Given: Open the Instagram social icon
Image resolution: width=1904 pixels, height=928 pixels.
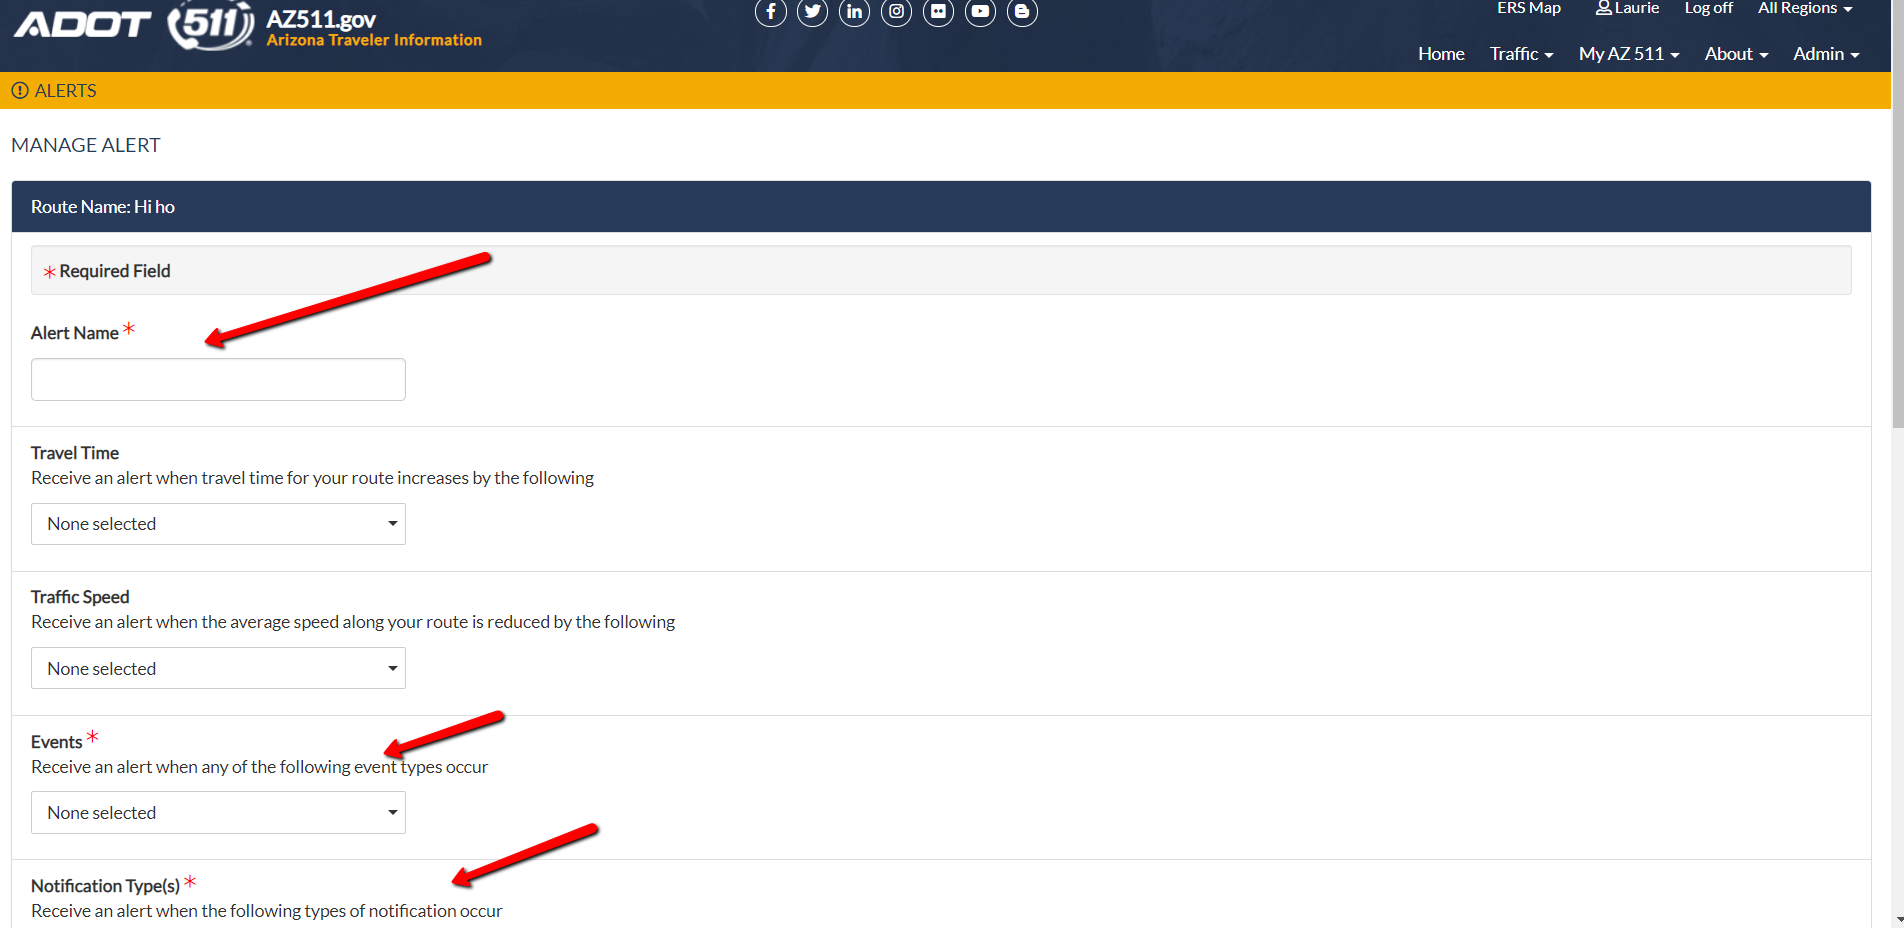Looking at the screenshot, I should click(x=896, y=12).
